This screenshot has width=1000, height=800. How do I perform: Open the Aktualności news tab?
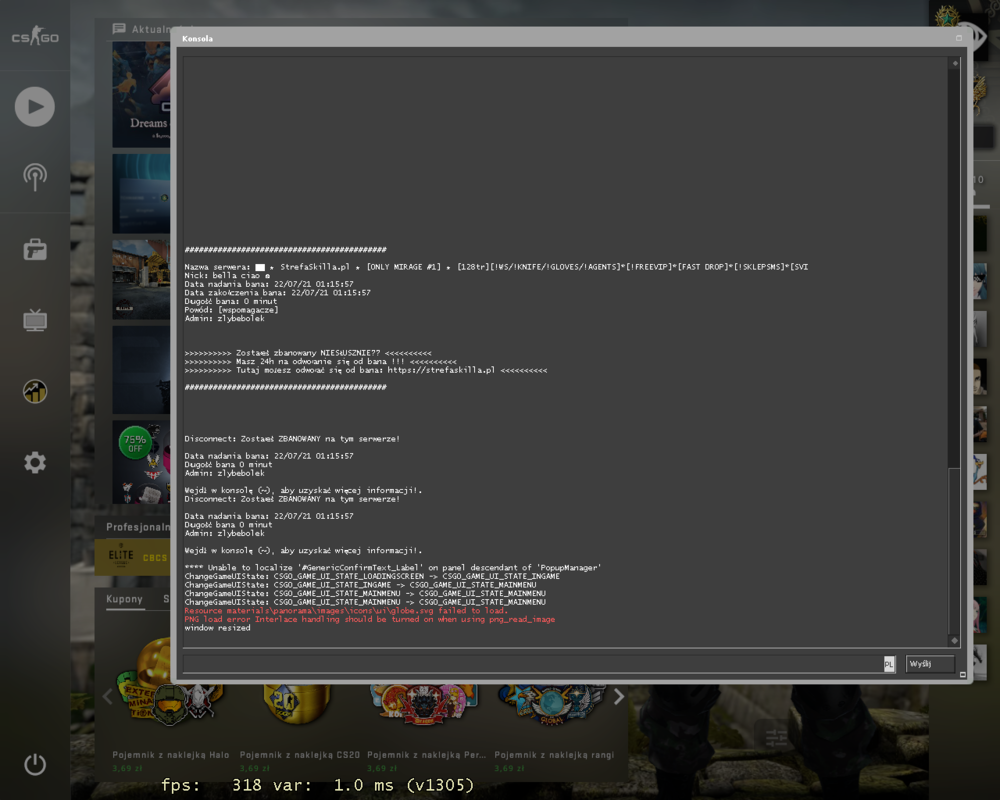click(x=142, y=29)
